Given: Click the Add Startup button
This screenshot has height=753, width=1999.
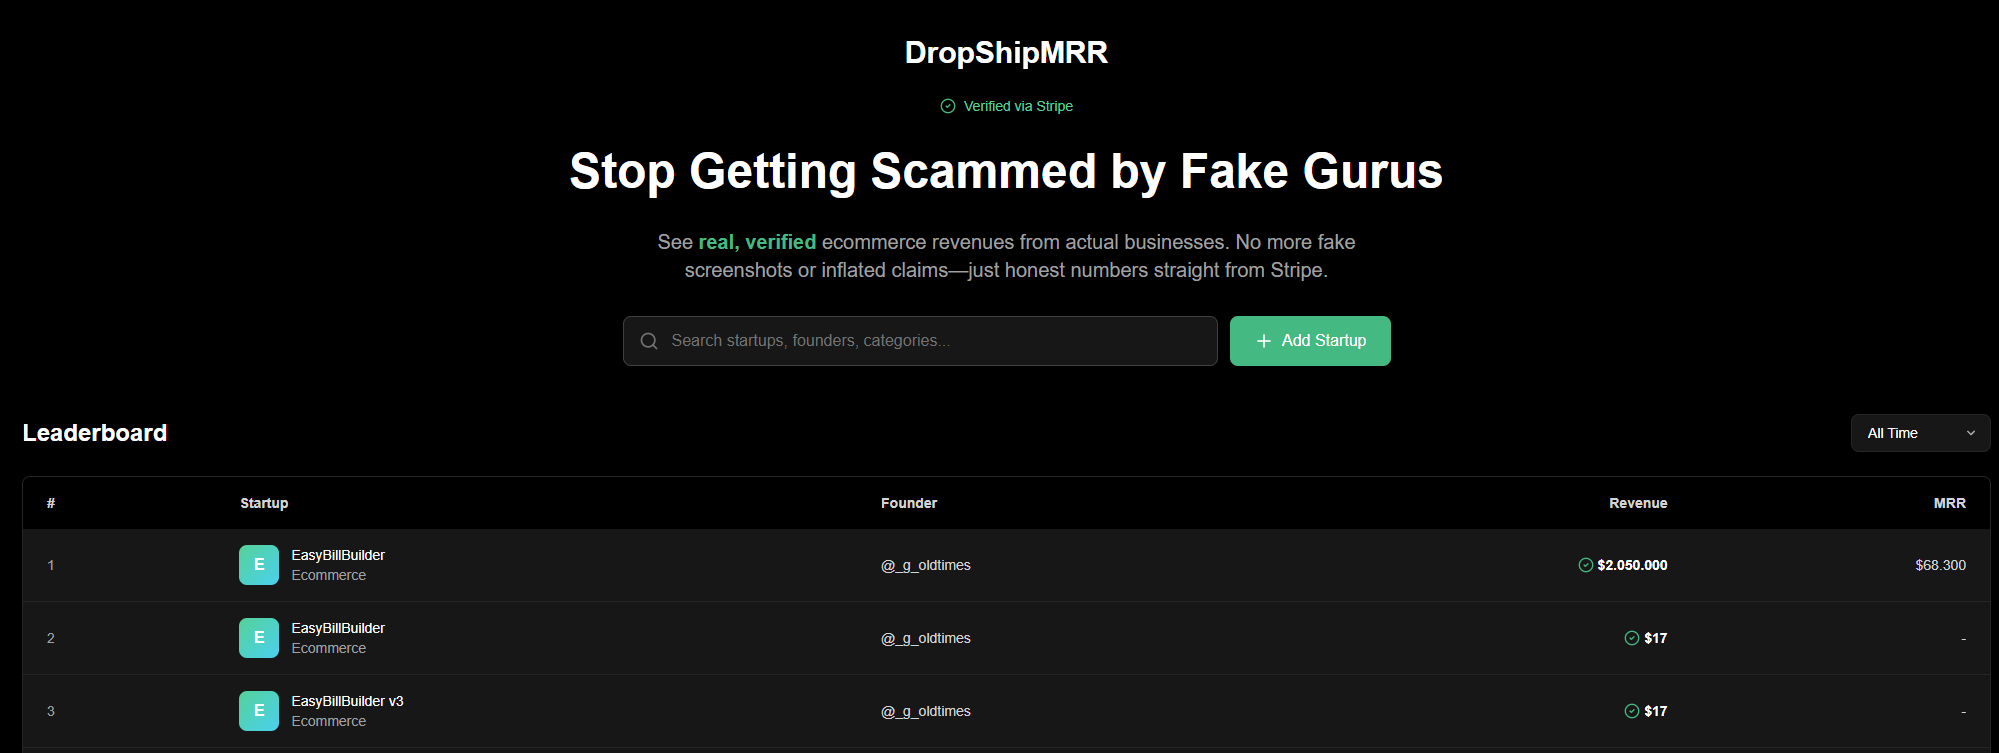Looking at the screenshot, I should (x=1310, y=341).
